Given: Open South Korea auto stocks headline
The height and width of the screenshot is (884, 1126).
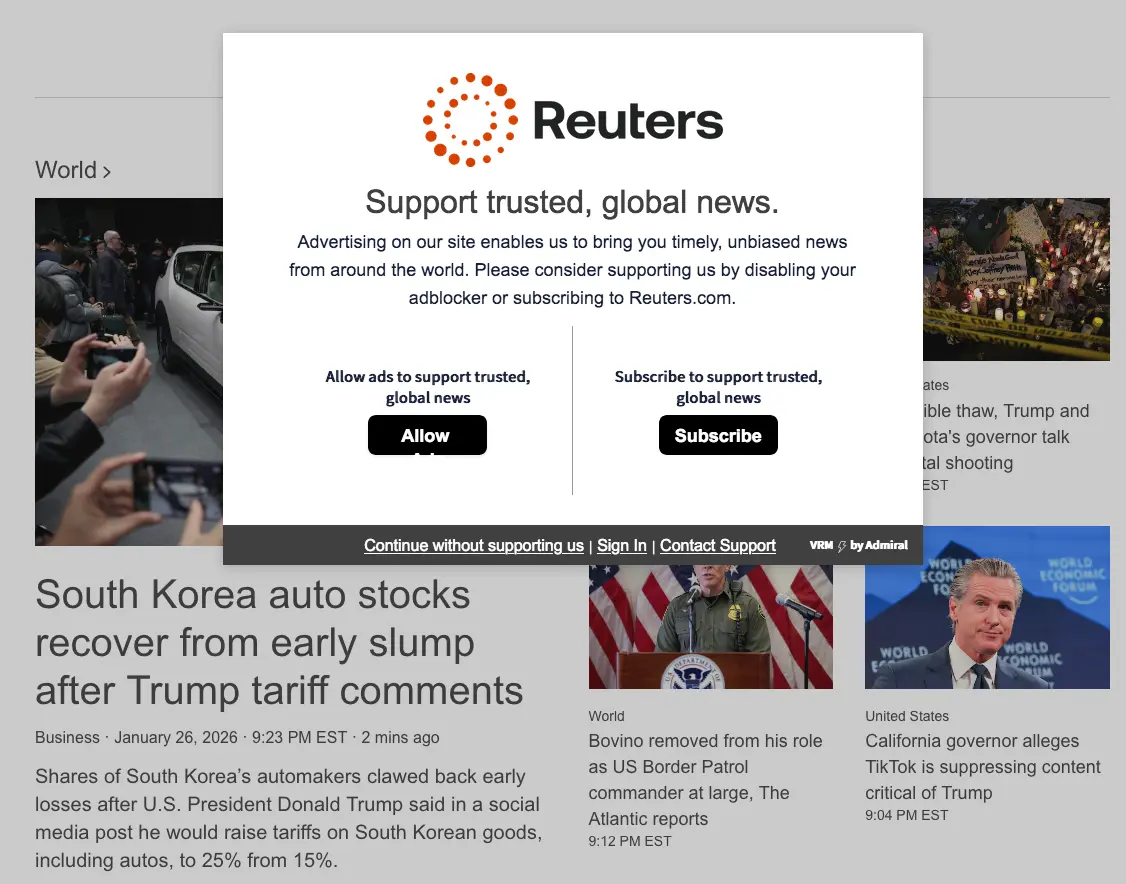Looking at the screenshot, I should click(x=279, y=642).
